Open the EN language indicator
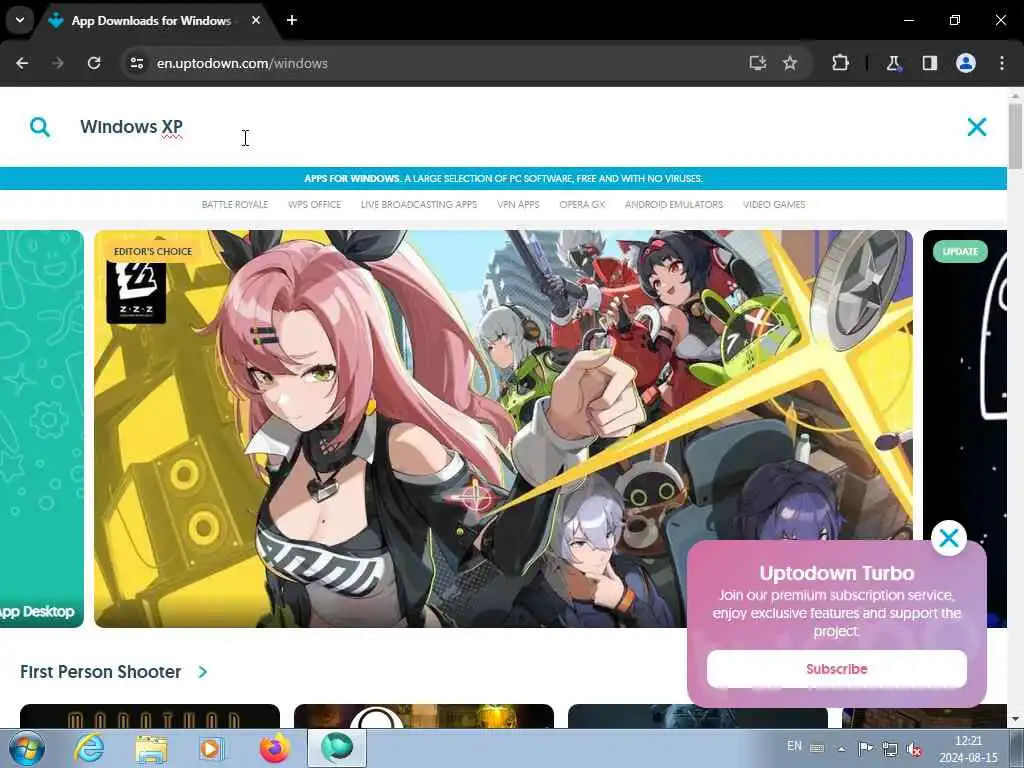 click(x=794, y=746)
